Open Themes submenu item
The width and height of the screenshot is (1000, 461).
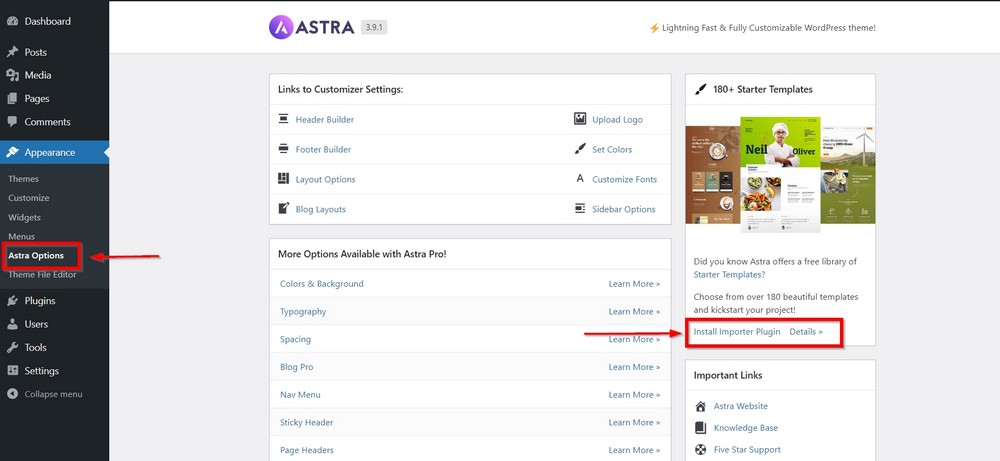point(24,179)
